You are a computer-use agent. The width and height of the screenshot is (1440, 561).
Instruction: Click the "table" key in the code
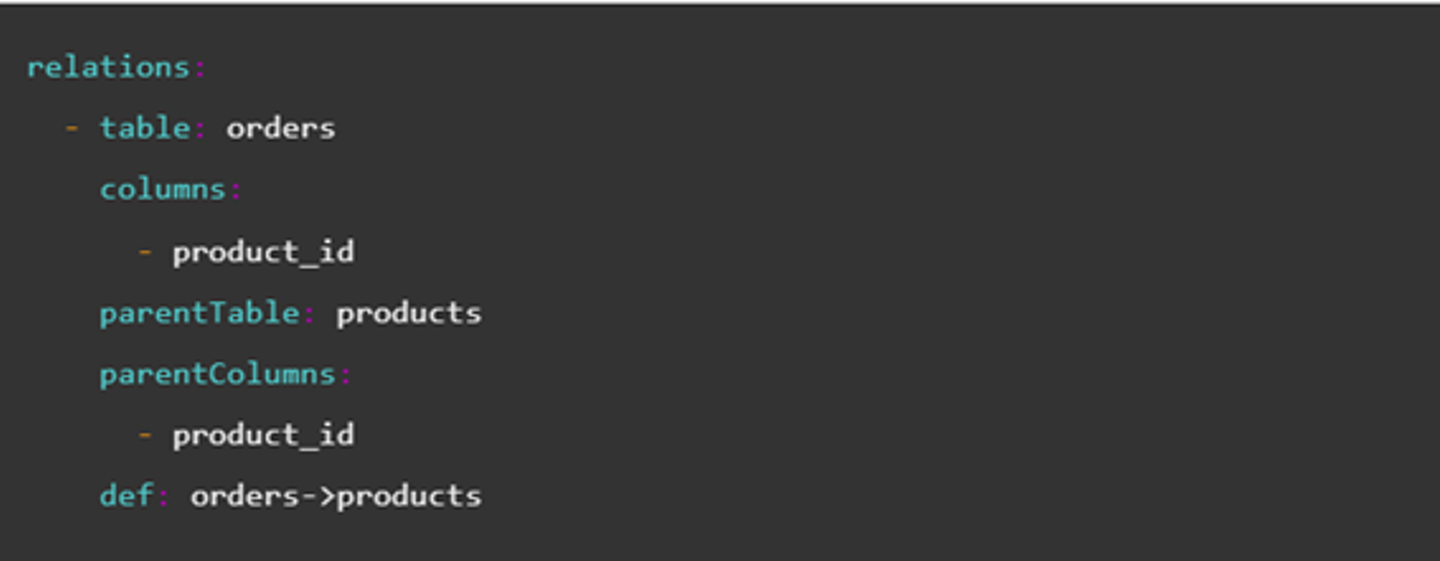pos(145,128)
